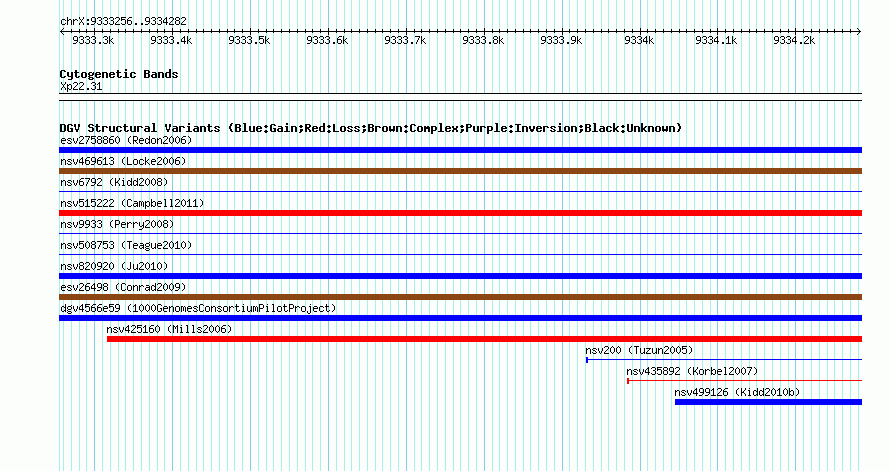Click the nsv6792 (Kidd2008) label
This screenshot has width=890, height=471.
[x=114, y=182]
